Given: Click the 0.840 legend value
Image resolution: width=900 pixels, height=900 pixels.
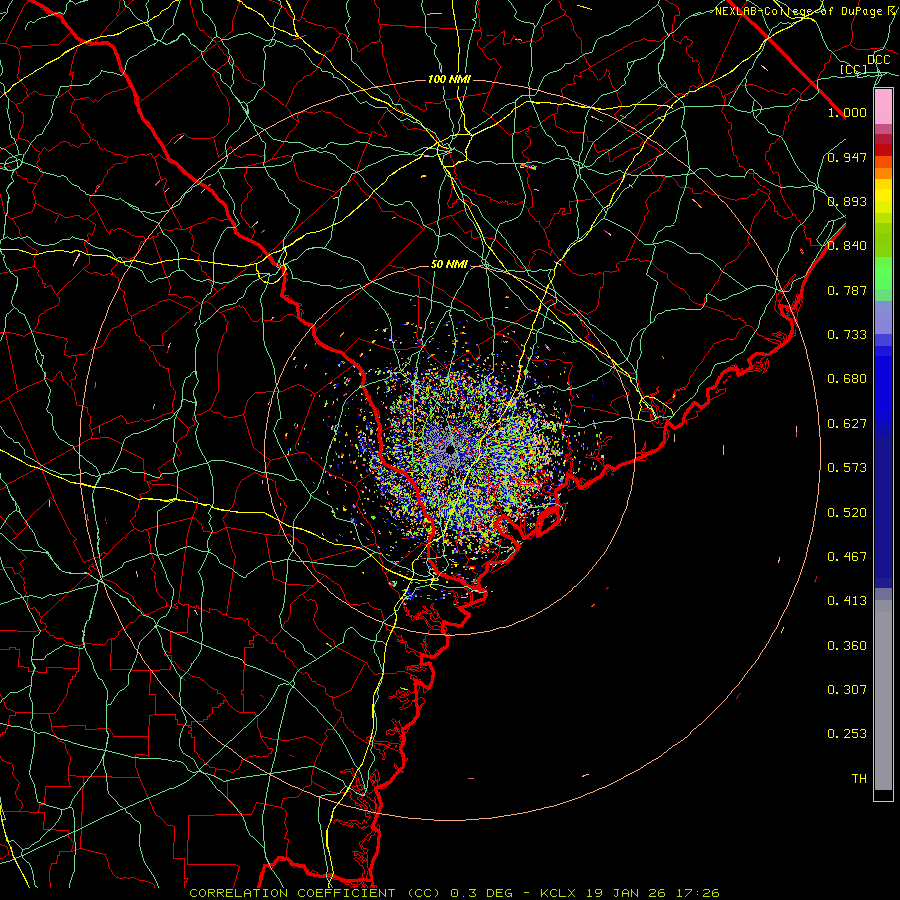Looking at the screenshot, I should pos(847,246).
